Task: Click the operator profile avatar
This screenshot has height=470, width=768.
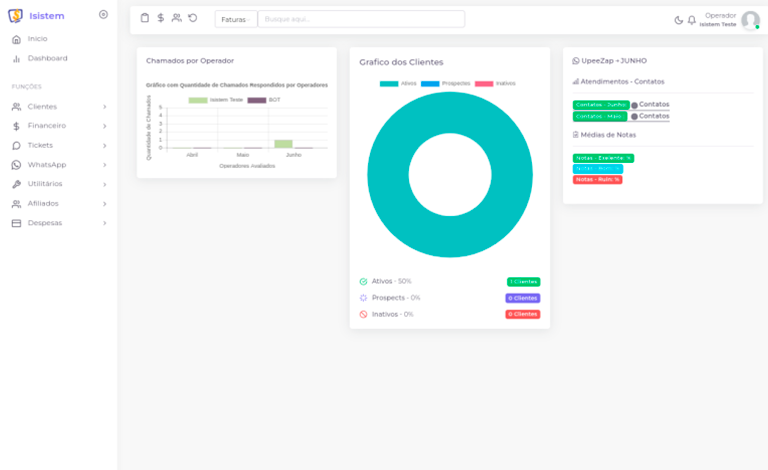Action: [x=750, y=20]
